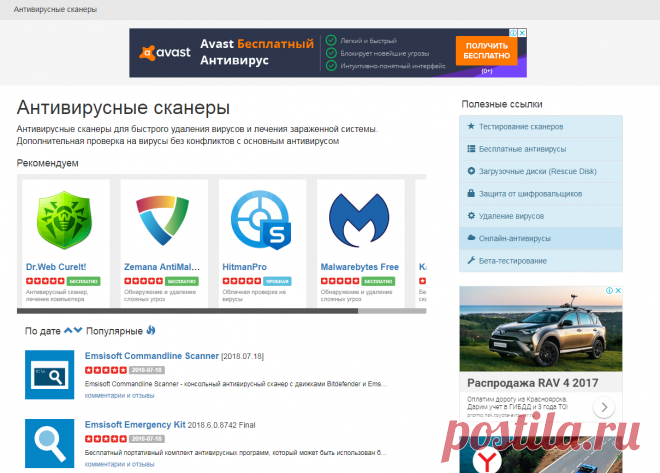Click the Yandex Y logo in bottom ad
This screenshot has height=473, width=660.
point(487,462)
